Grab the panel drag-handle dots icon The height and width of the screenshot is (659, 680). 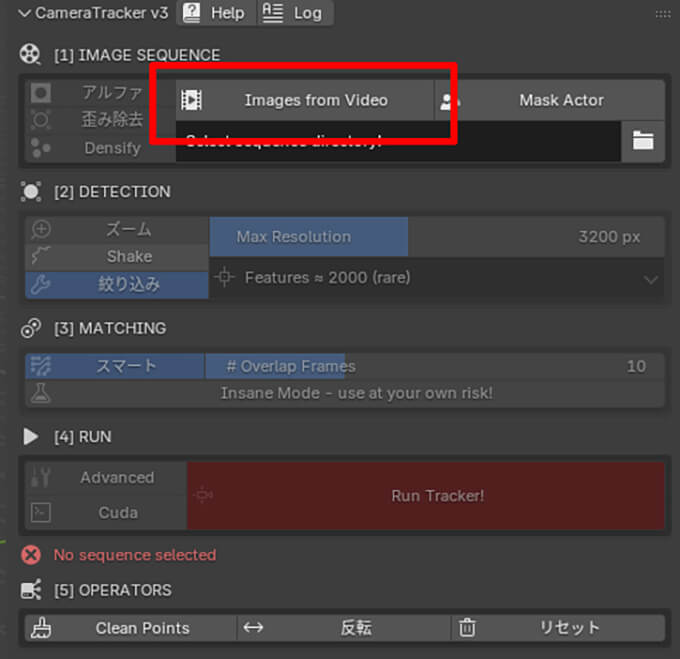pos(663,14)
